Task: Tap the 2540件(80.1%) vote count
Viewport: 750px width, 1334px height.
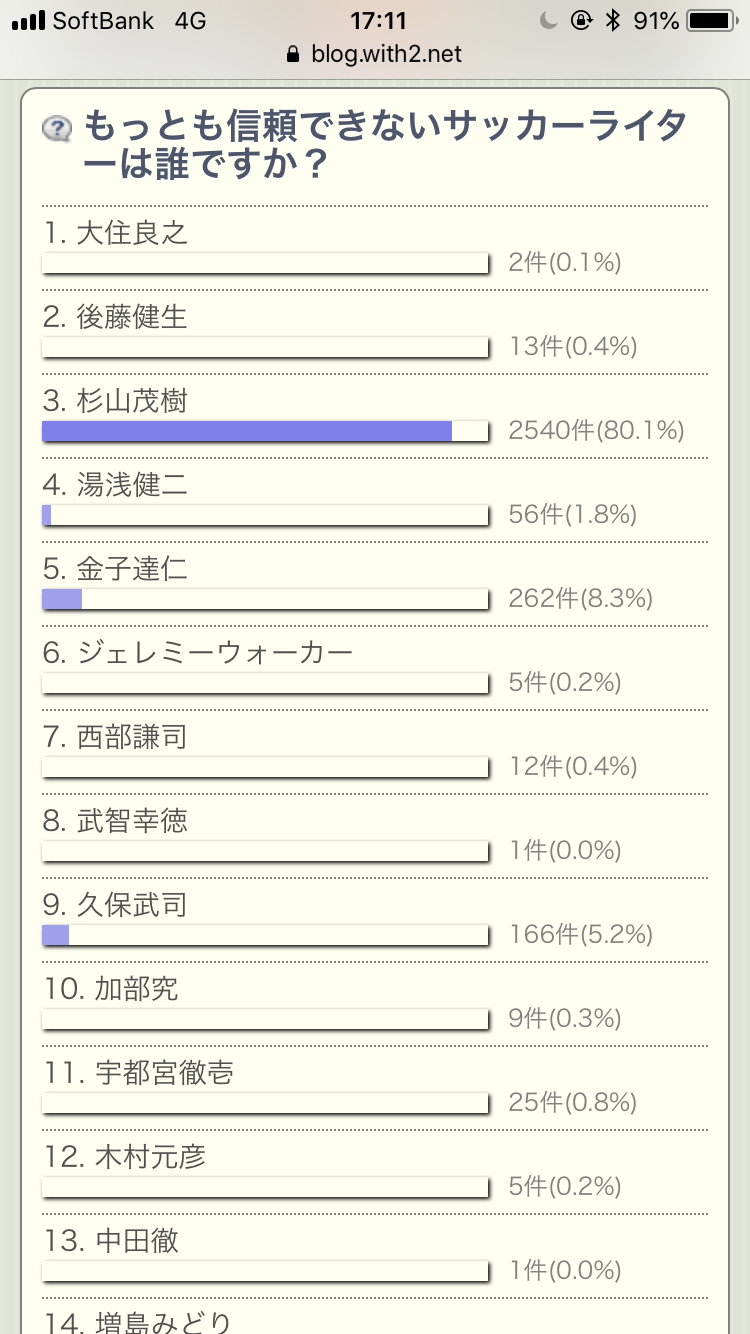Action: pos(596,431)
